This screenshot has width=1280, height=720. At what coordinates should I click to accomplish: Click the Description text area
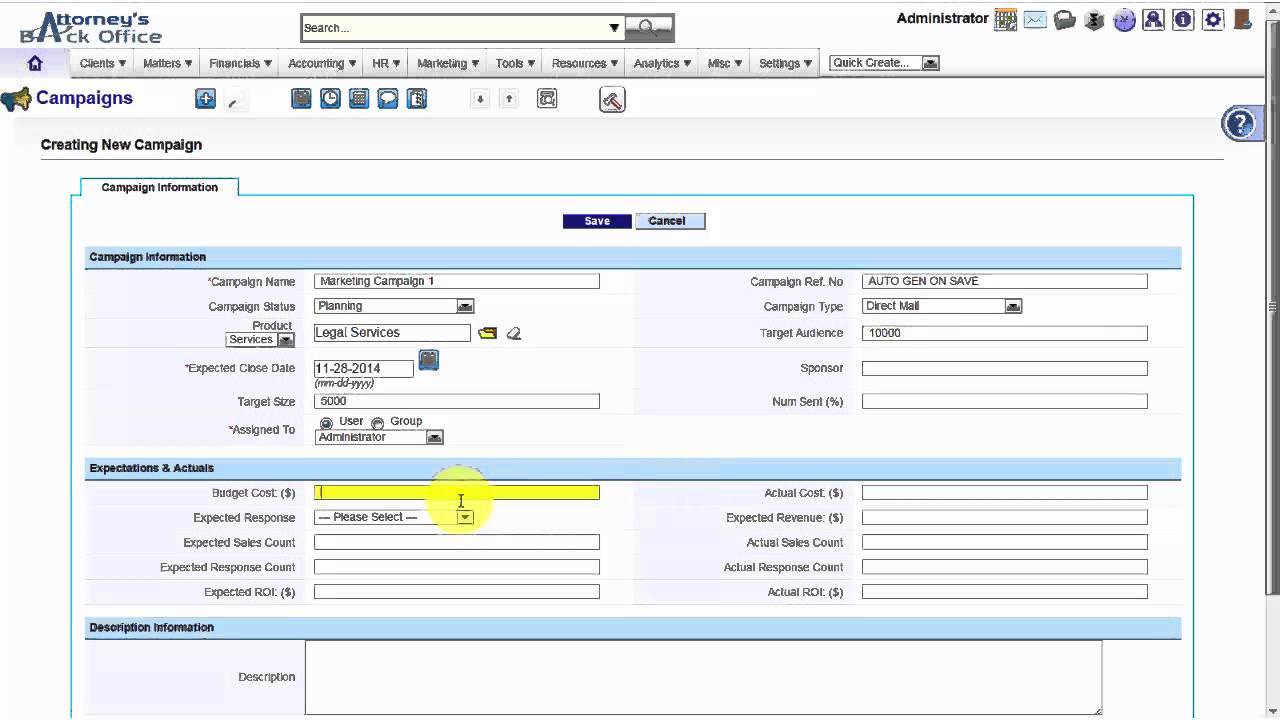tap(704, 677)
